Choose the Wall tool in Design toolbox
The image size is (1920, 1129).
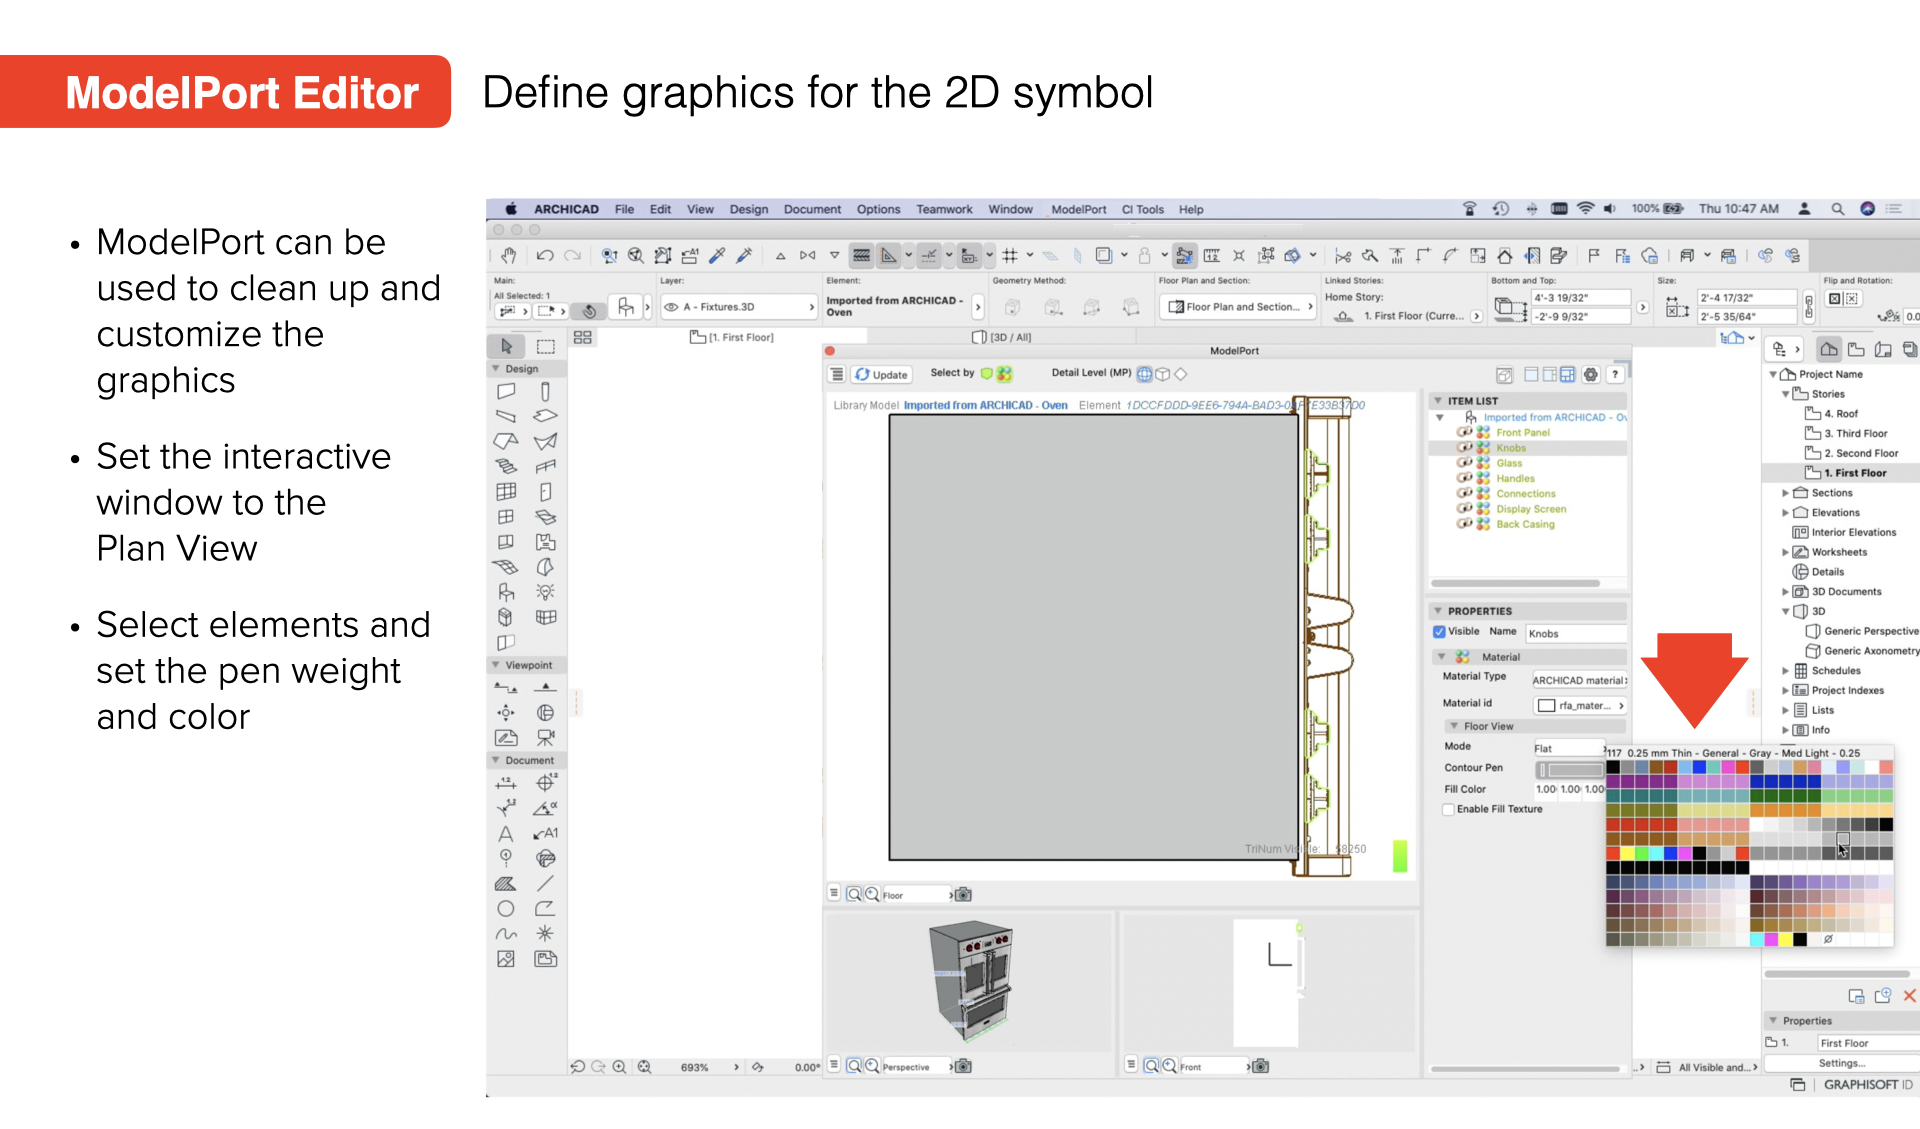pos(506,391)
